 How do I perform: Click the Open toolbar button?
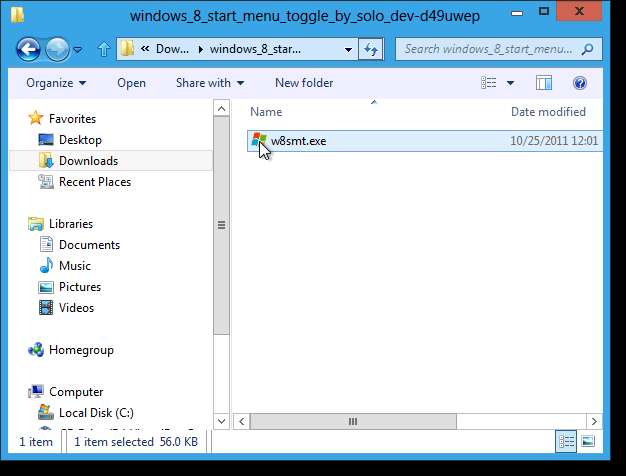131,83
